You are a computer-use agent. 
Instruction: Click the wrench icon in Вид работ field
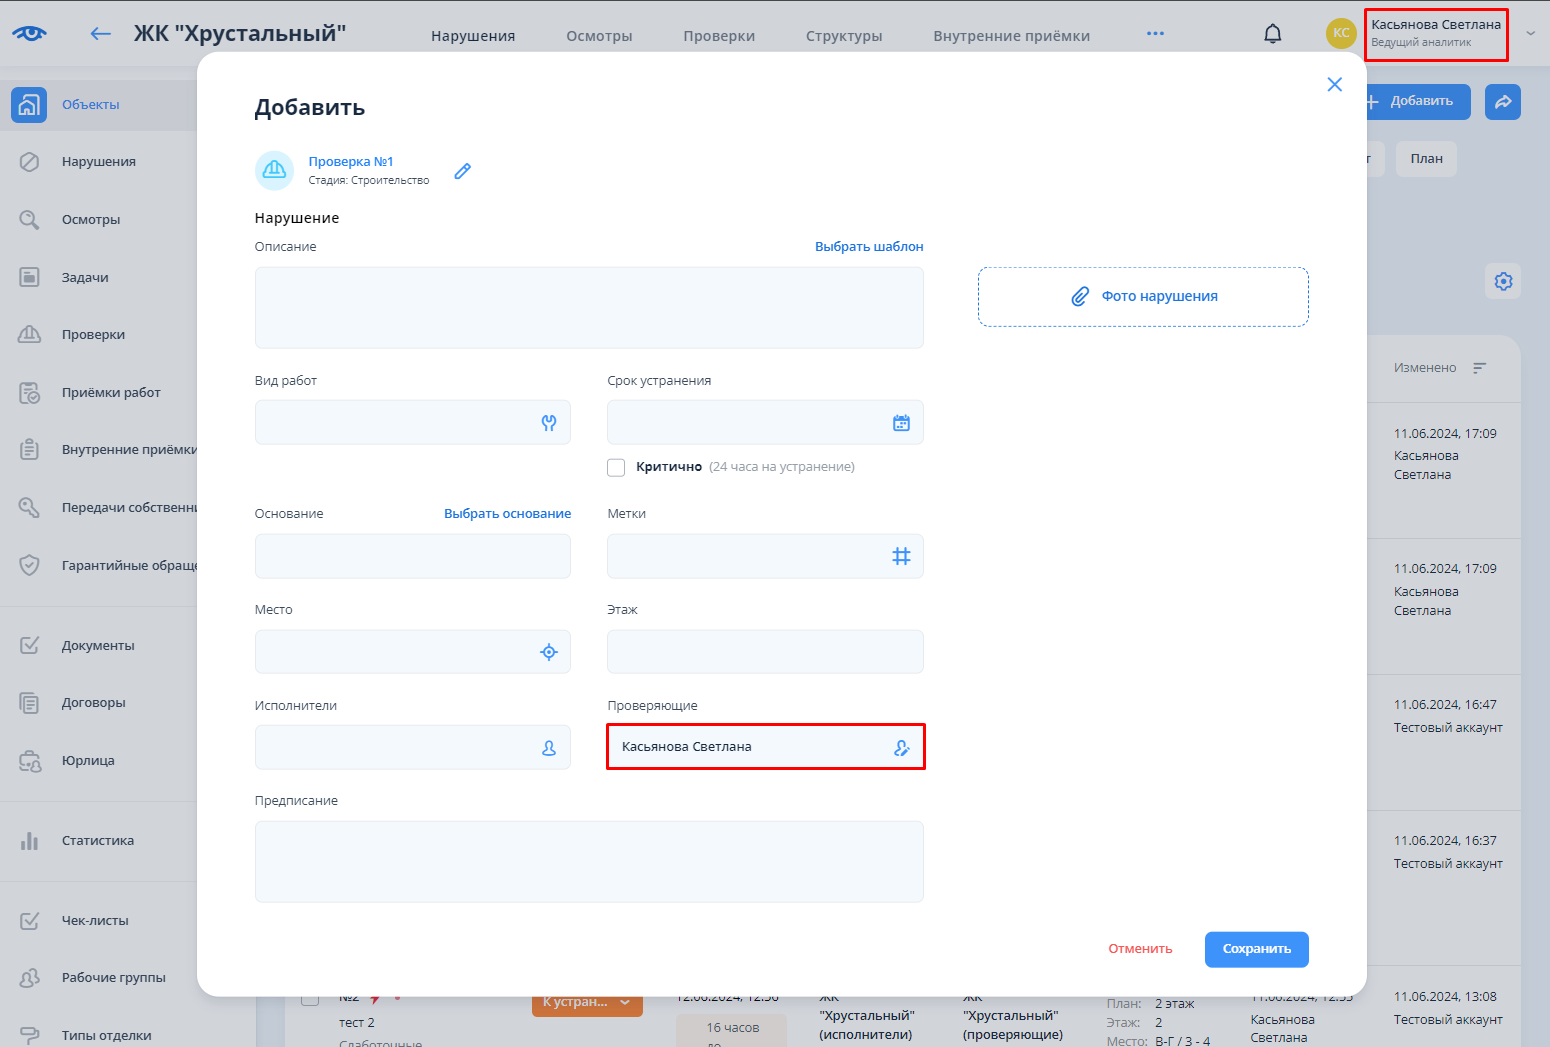[x=549, y=423]
